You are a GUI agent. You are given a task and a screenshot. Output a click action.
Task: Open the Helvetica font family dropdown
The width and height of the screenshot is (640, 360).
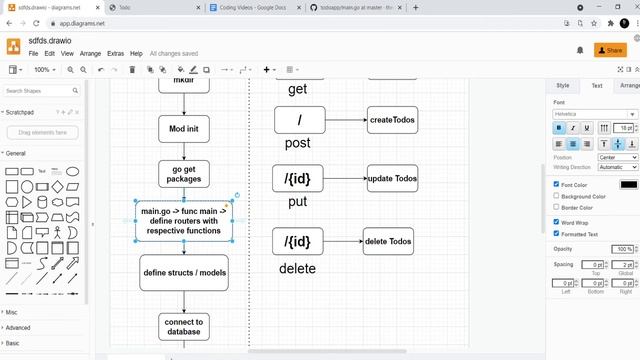click(x=595, y=114)
